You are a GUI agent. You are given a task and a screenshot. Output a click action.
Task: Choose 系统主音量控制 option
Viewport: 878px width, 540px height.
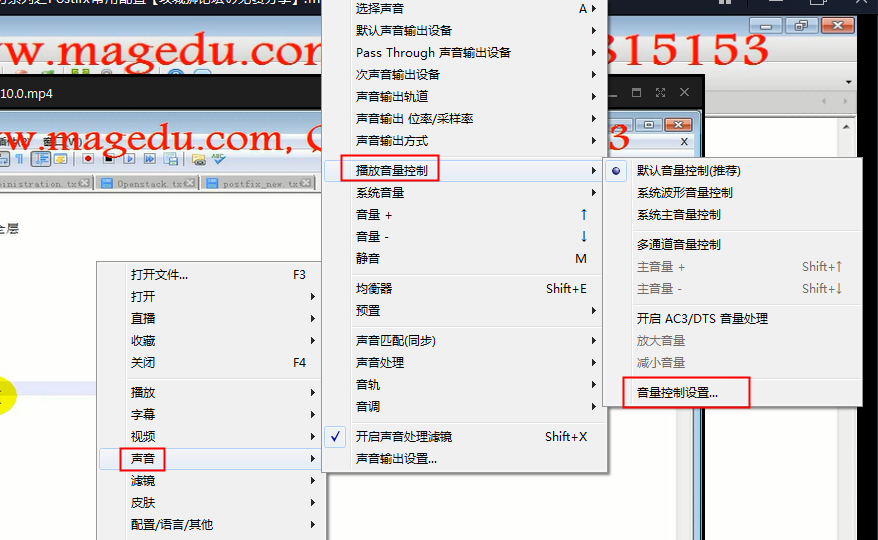coord(678,215)
